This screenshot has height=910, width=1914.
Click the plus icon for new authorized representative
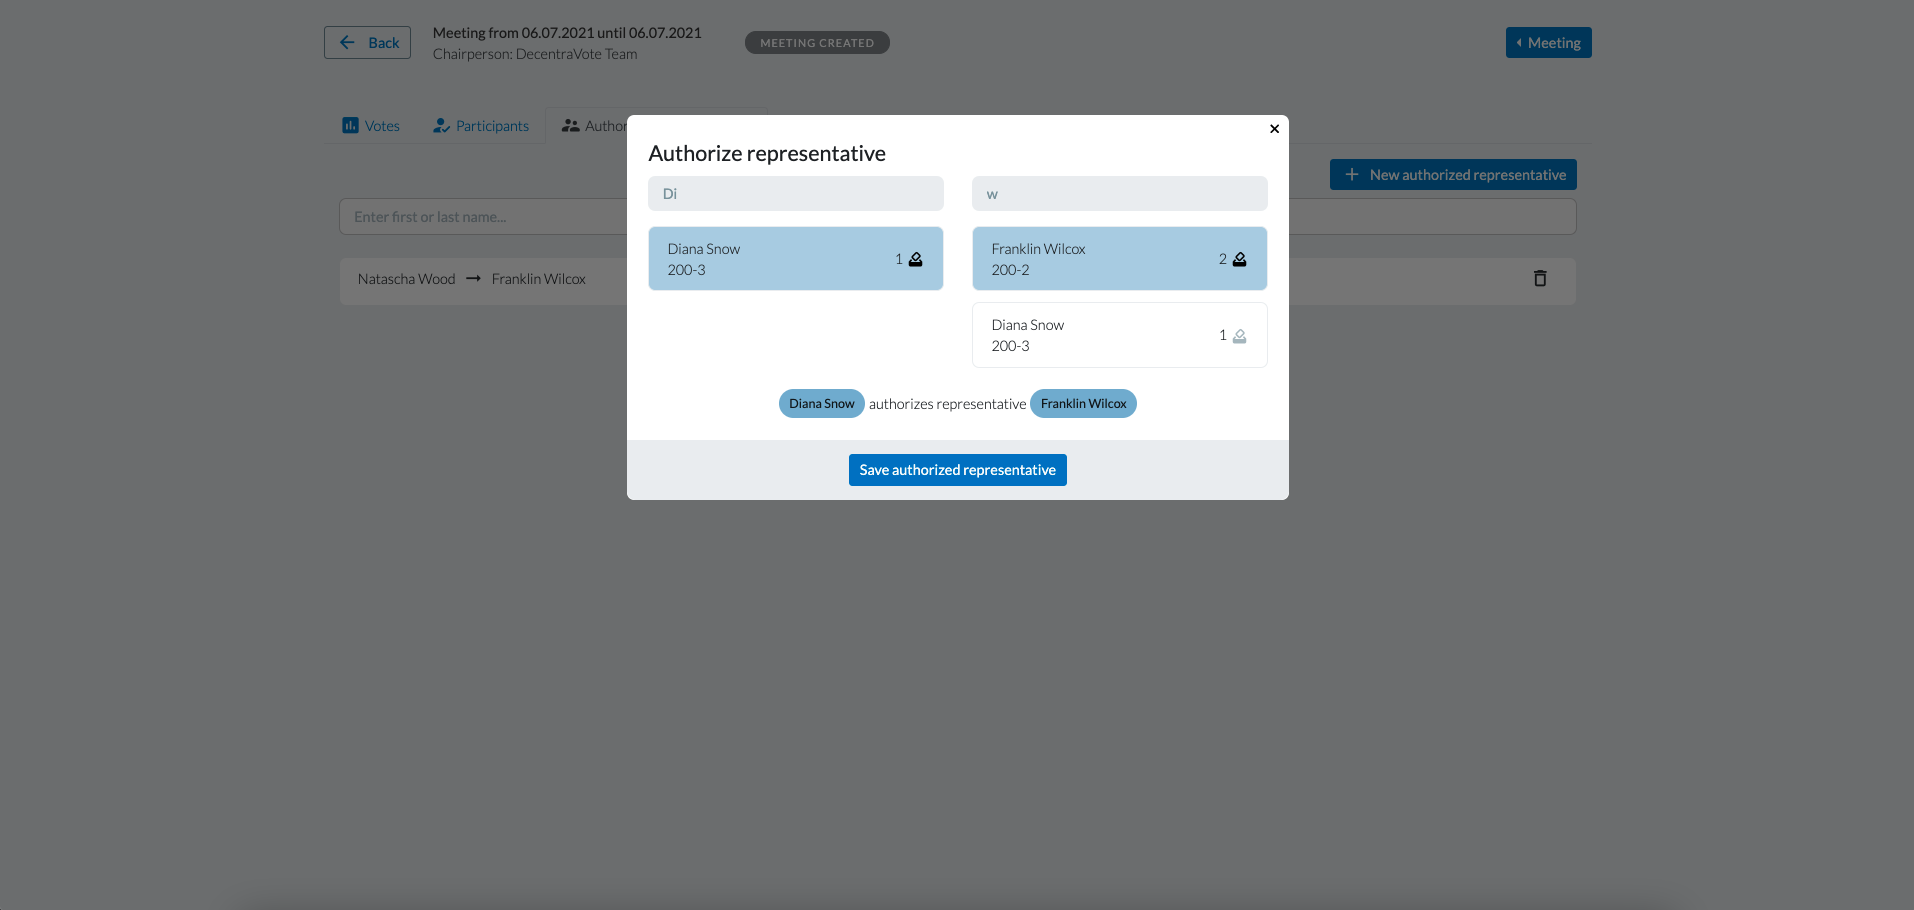(x=1351, y=175)
